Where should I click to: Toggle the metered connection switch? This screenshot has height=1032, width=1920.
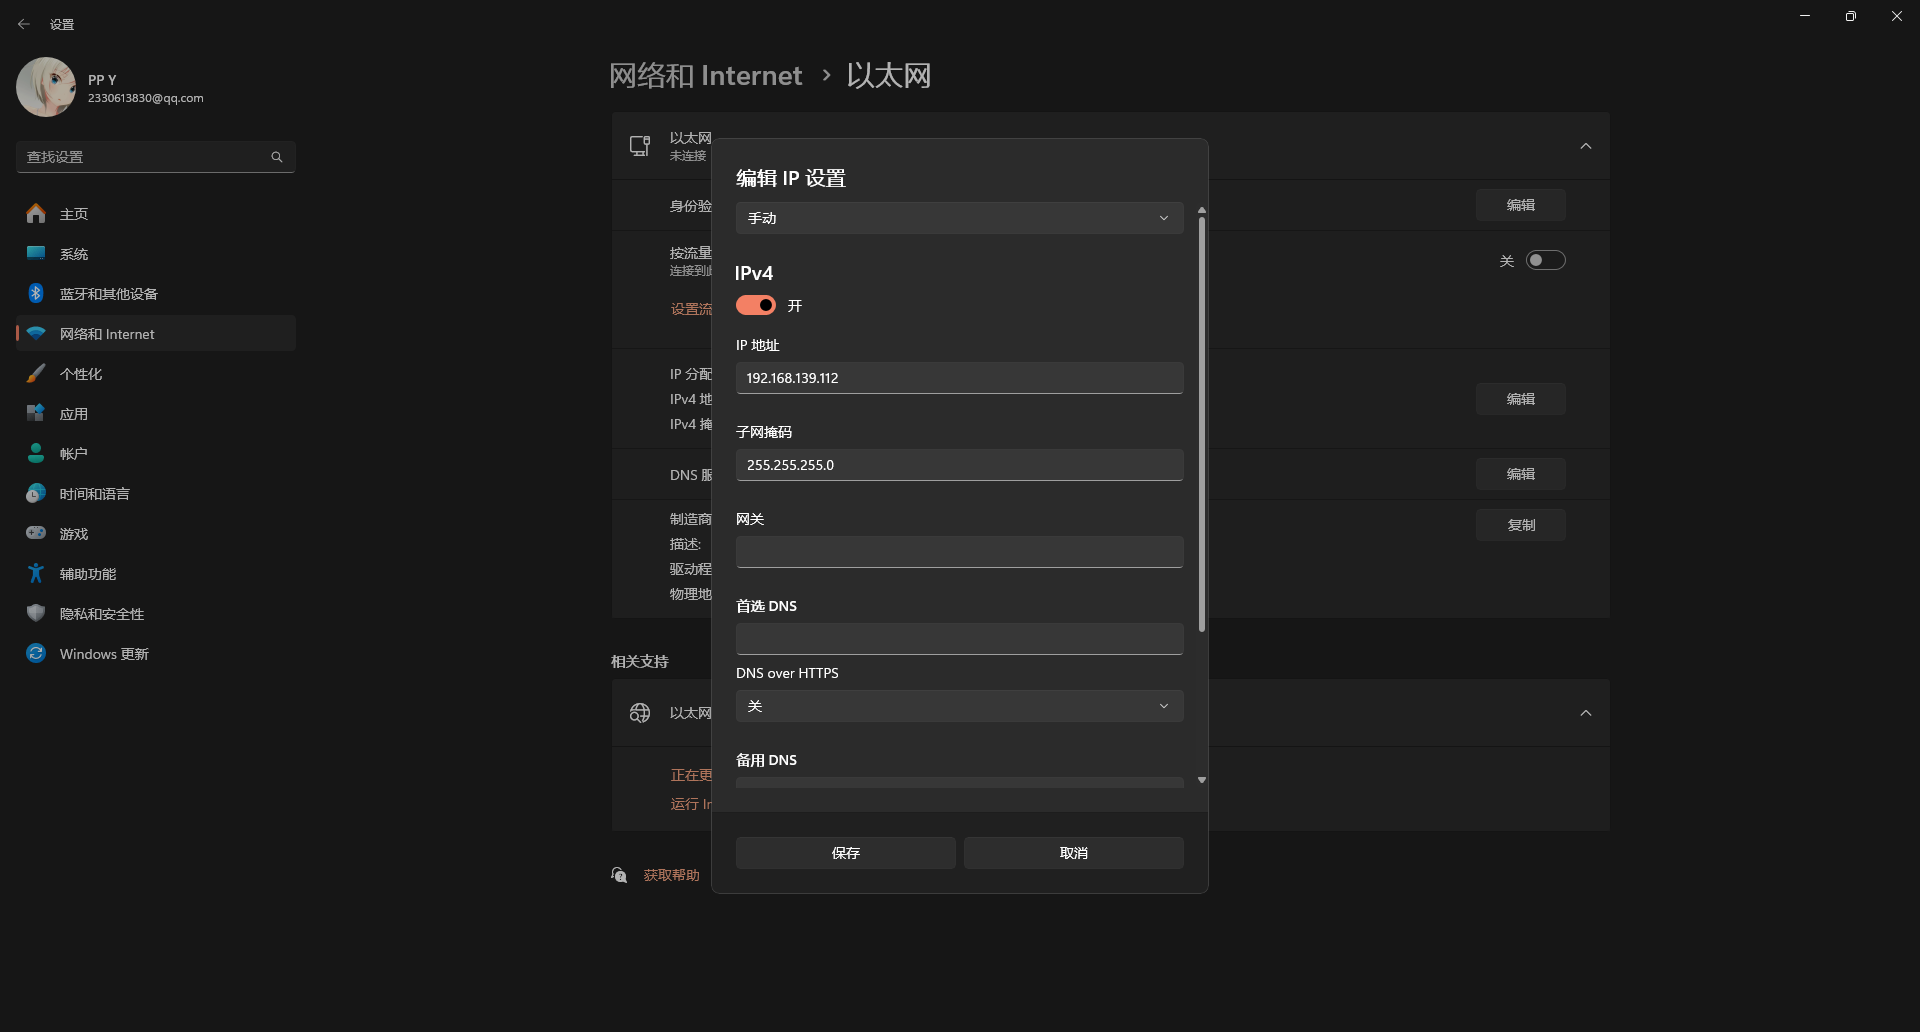pyautogui.click(x=1545, y=261)
